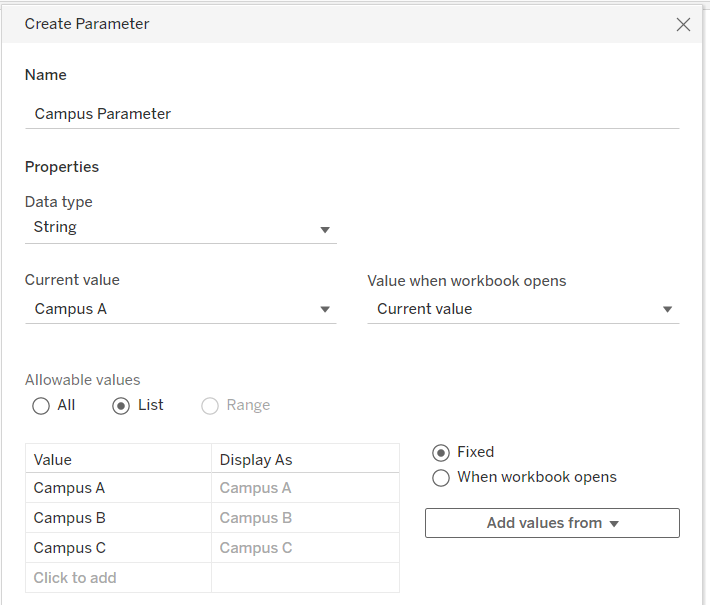Select the When workbook opens radio button
The image size is (710, 605).
tap(441, 478)
